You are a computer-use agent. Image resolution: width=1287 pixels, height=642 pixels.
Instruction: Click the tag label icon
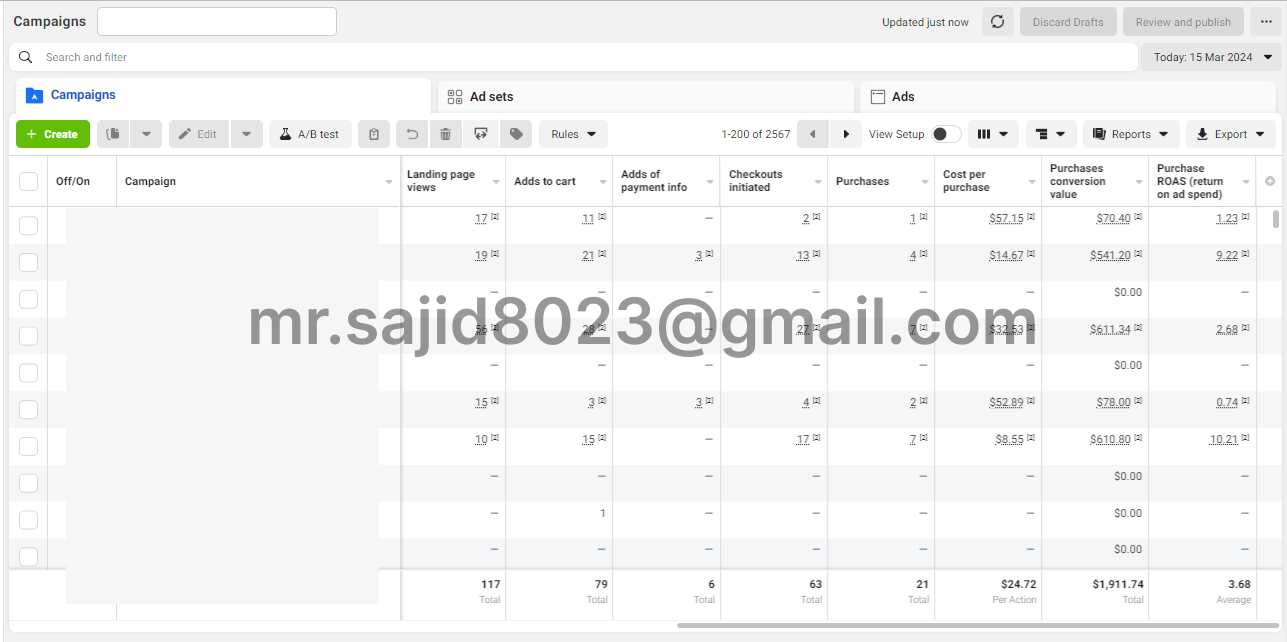coord(515,134)
